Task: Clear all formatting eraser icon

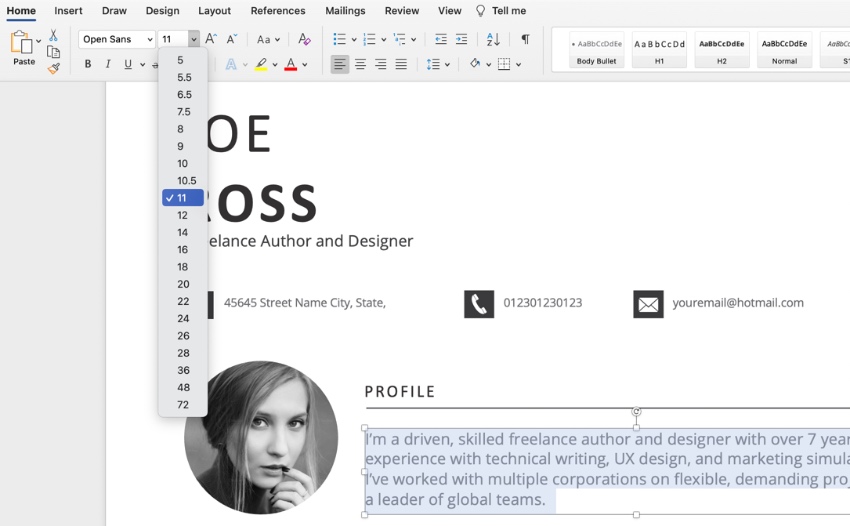Action: [304, 39]
